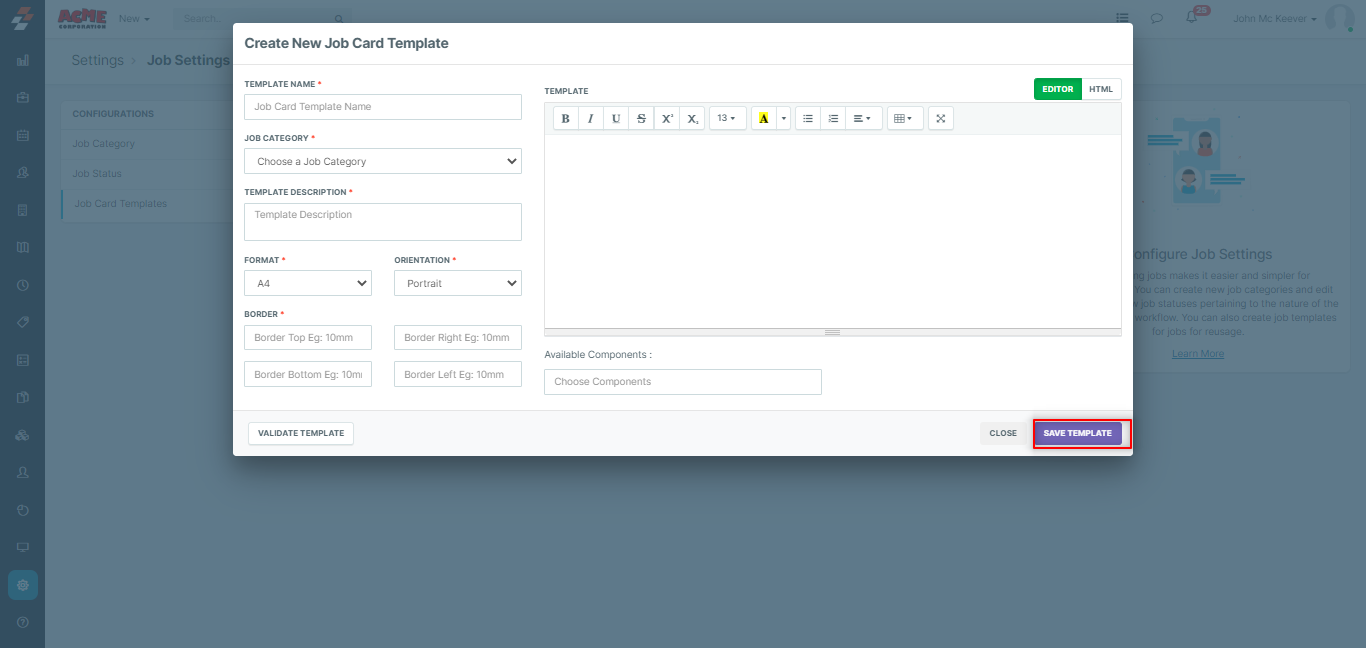Insert an ordered numbered list

833,118
